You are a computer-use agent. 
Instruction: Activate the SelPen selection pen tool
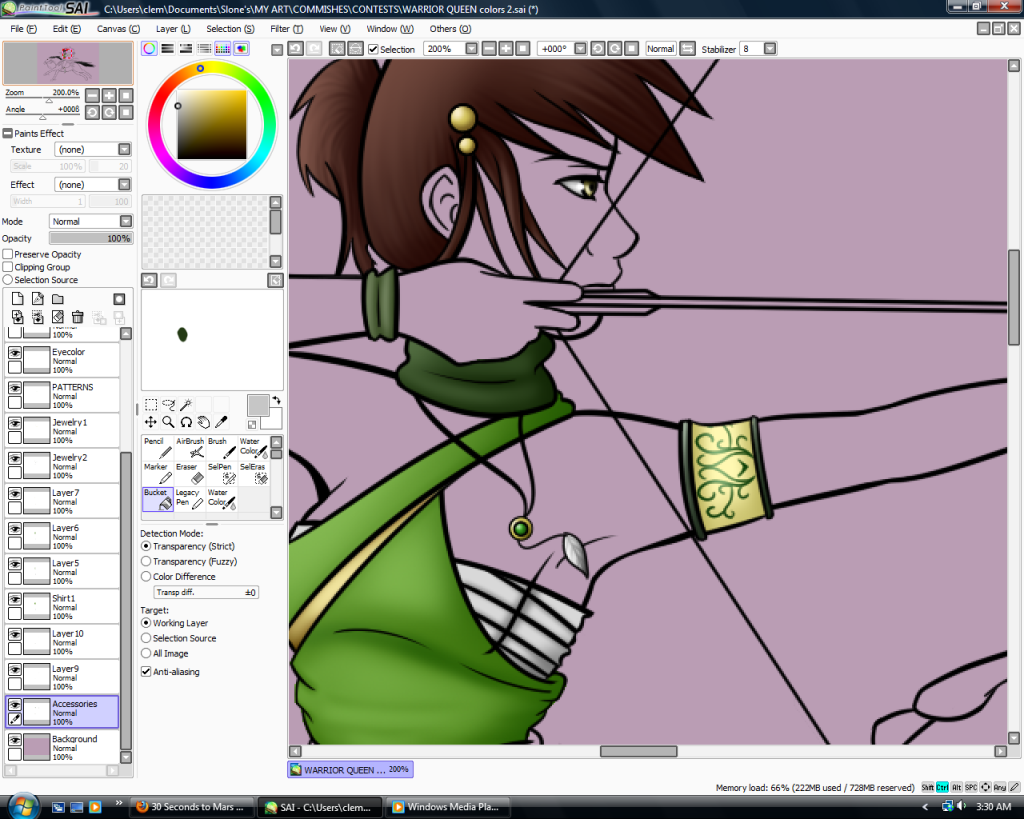(x=221, y=474)
